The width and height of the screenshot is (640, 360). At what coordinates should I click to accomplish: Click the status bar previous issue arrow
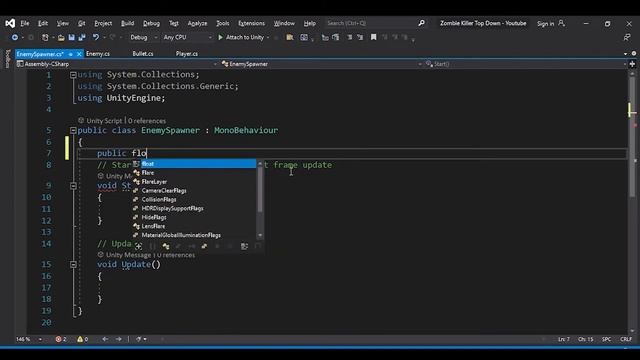click(105, 339)
